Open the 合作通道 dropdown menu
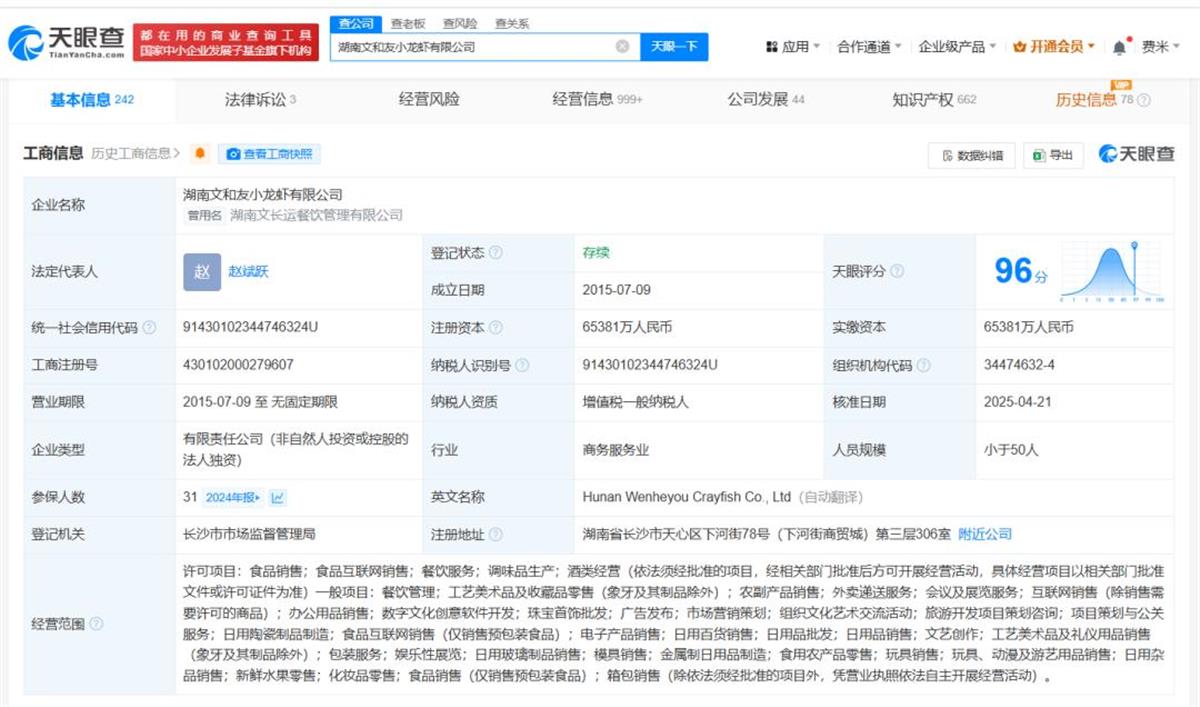 869,47
